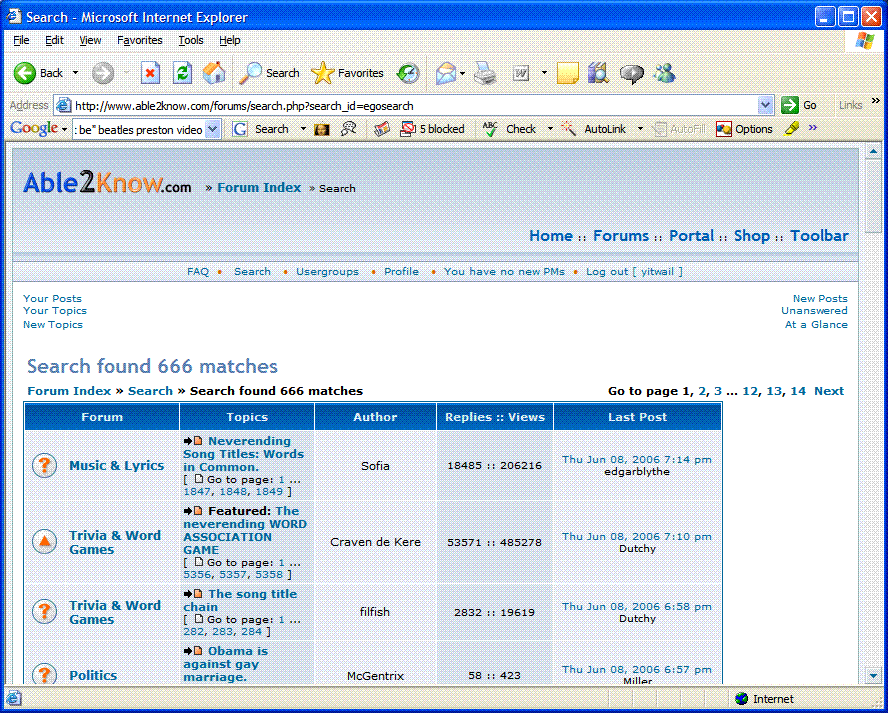Open the Messenger people icon
Viewport: 888px width, 713px height.
tap(664, 72)
